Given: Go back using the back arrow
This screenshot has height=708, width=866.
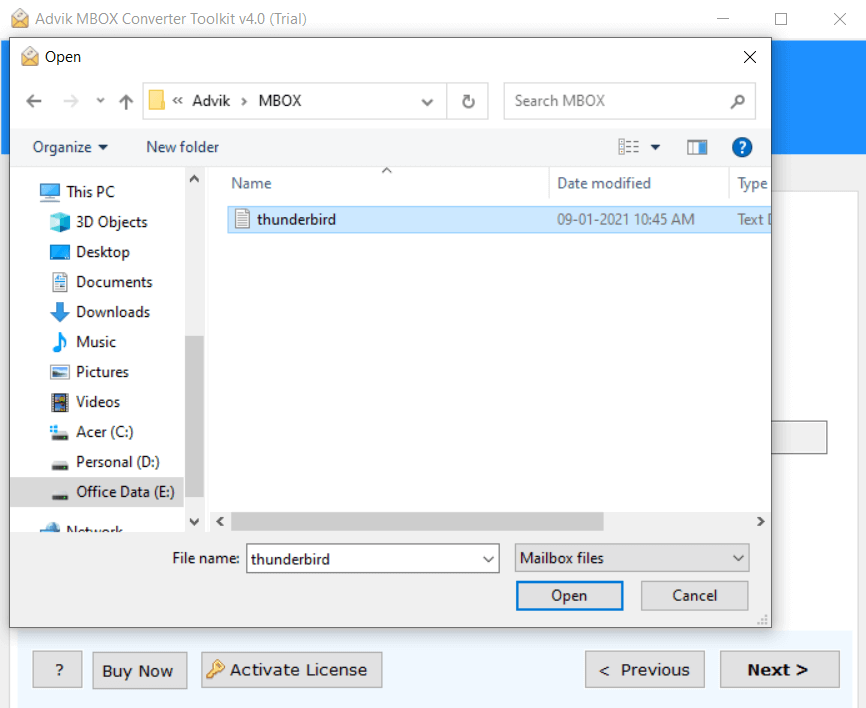Looking at the screenshot, I should [x=34, y=101].
